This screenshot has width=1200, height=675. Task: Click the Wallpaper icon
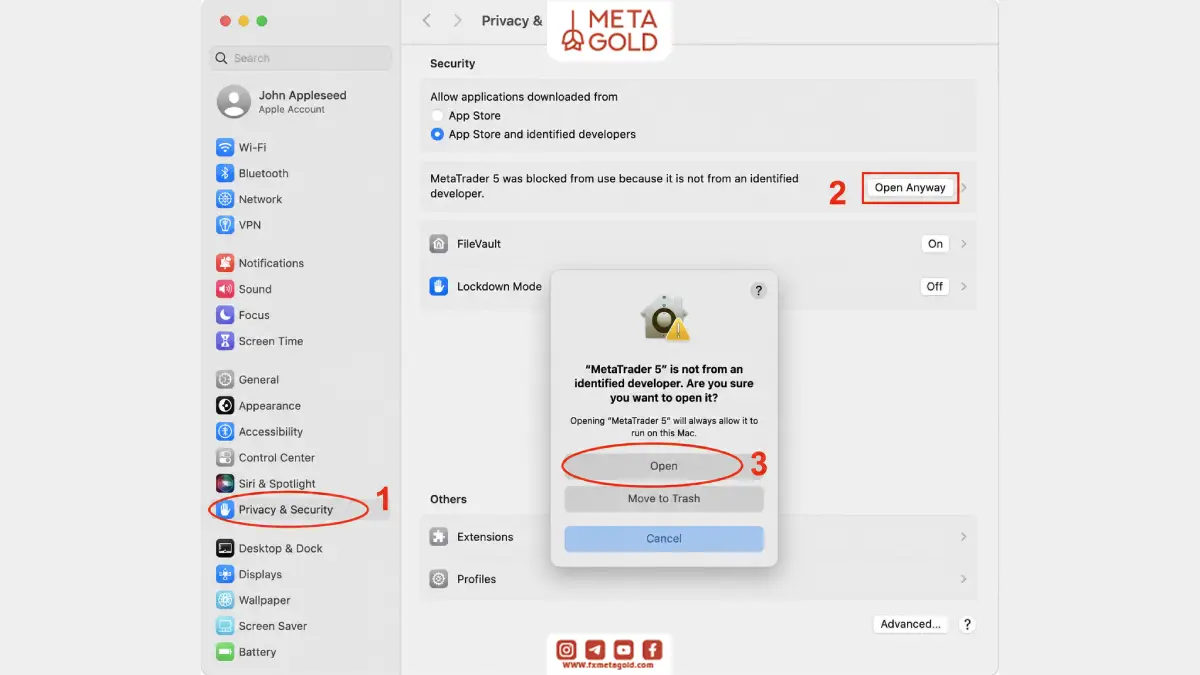[225, 600]
